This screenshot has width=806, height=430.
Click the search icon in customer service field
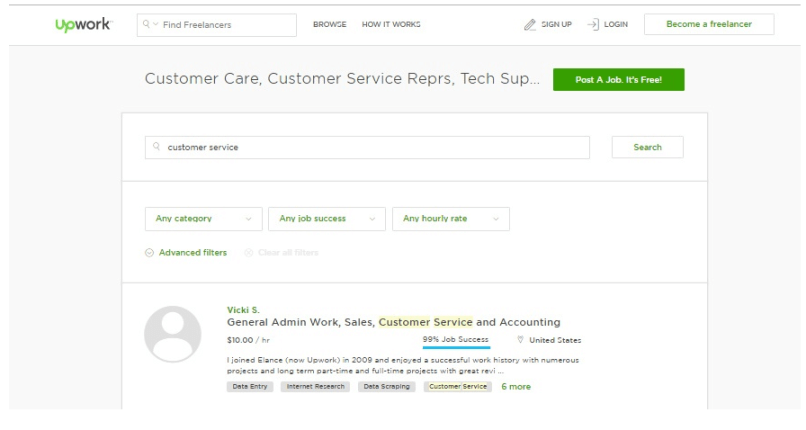[156, 146]
